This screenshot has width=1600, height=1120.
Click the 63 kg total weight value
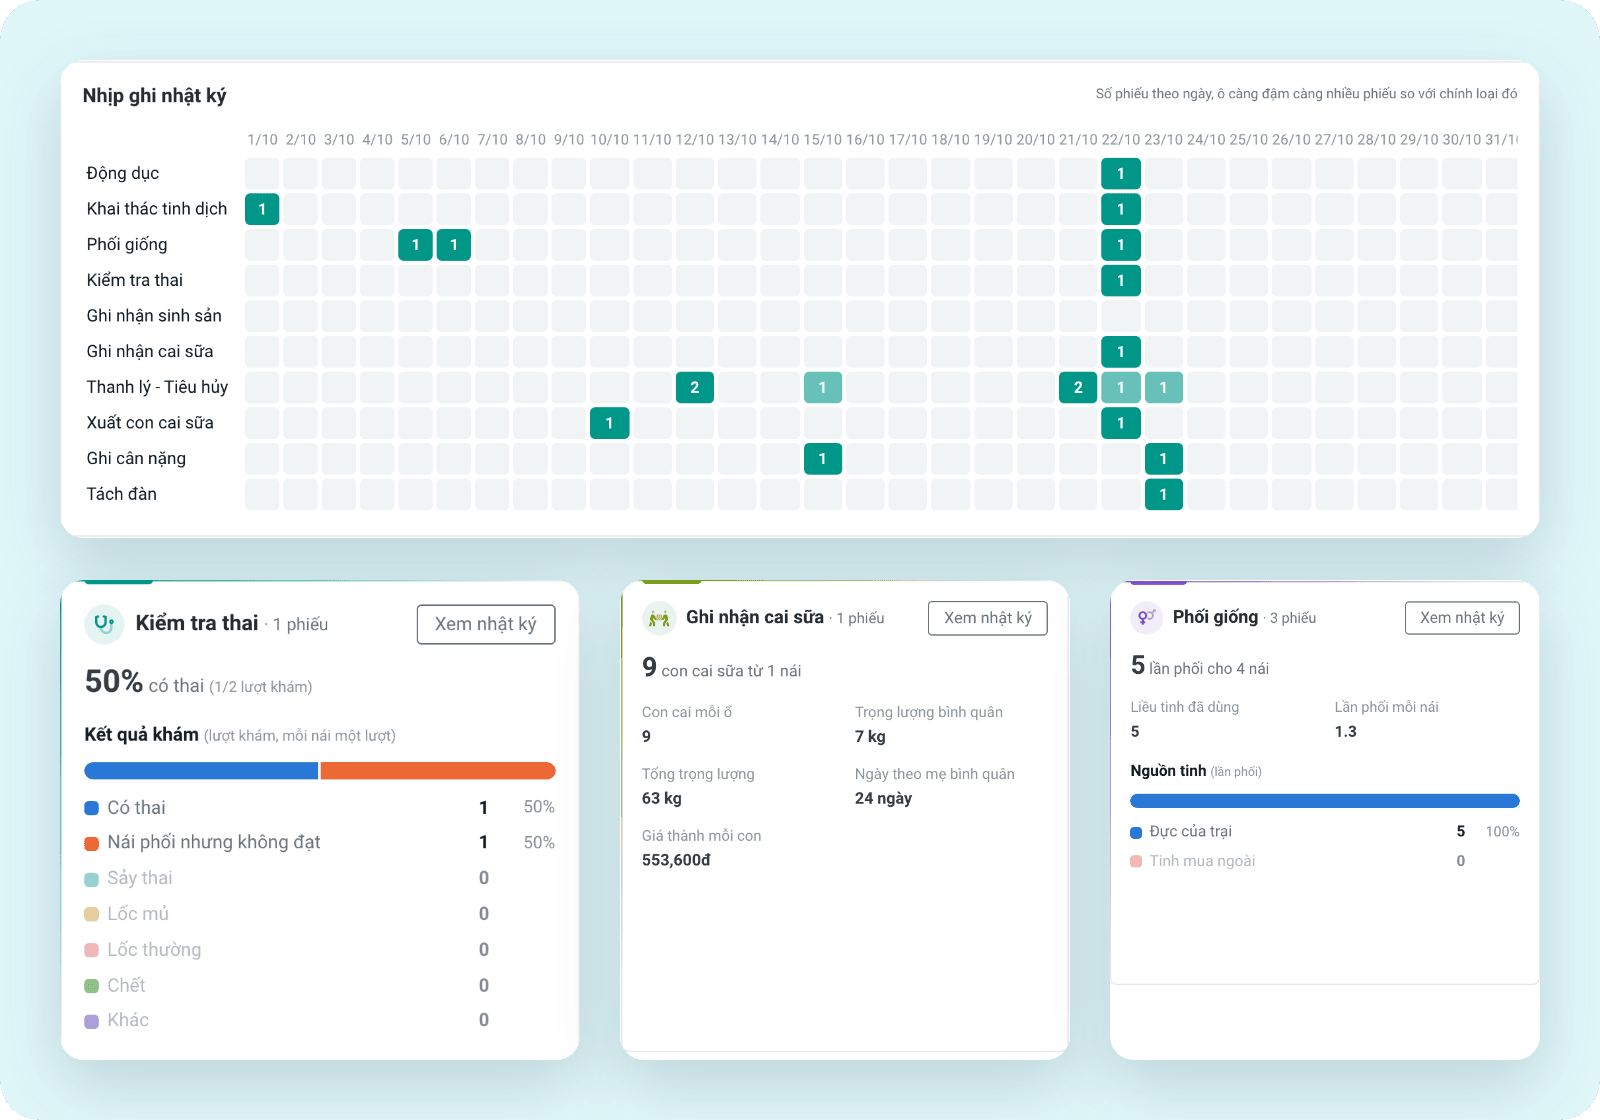[x=661, y=798]
